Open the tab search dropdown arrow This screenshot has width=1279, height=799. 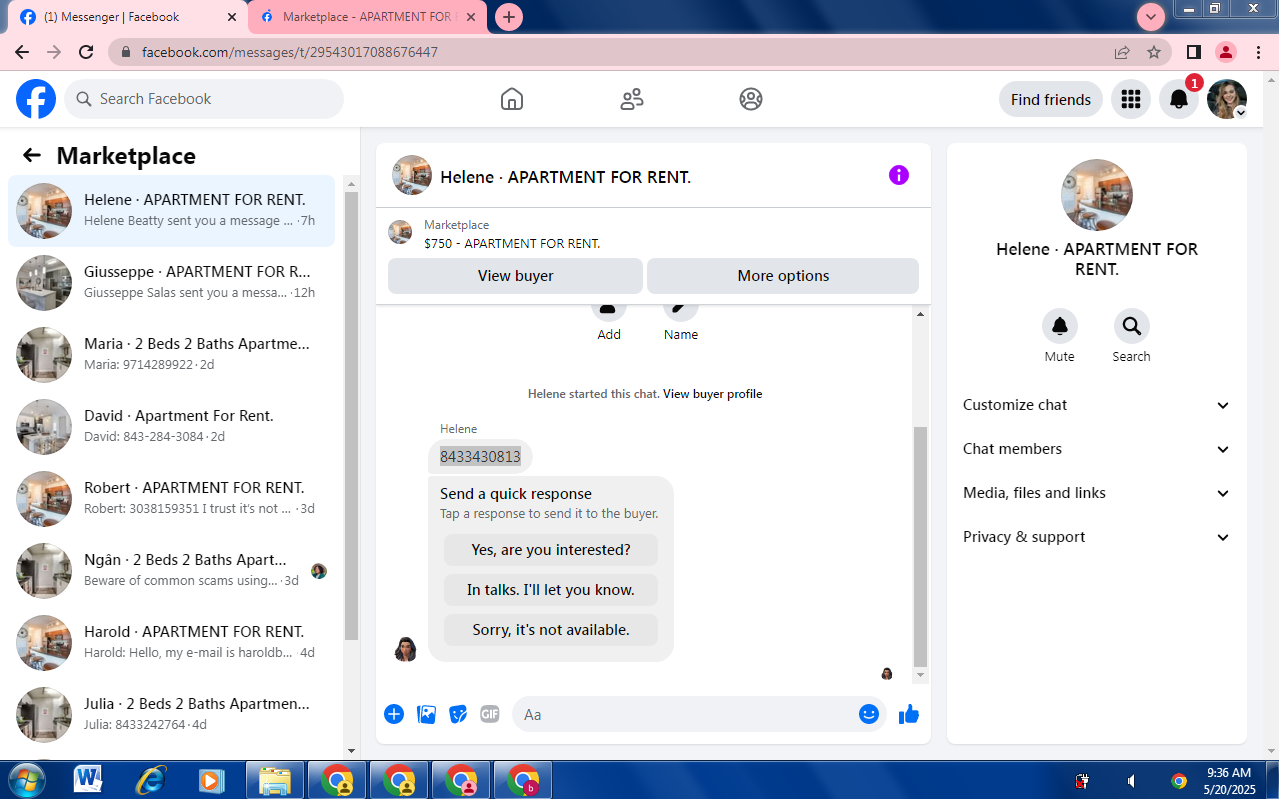1151,16
